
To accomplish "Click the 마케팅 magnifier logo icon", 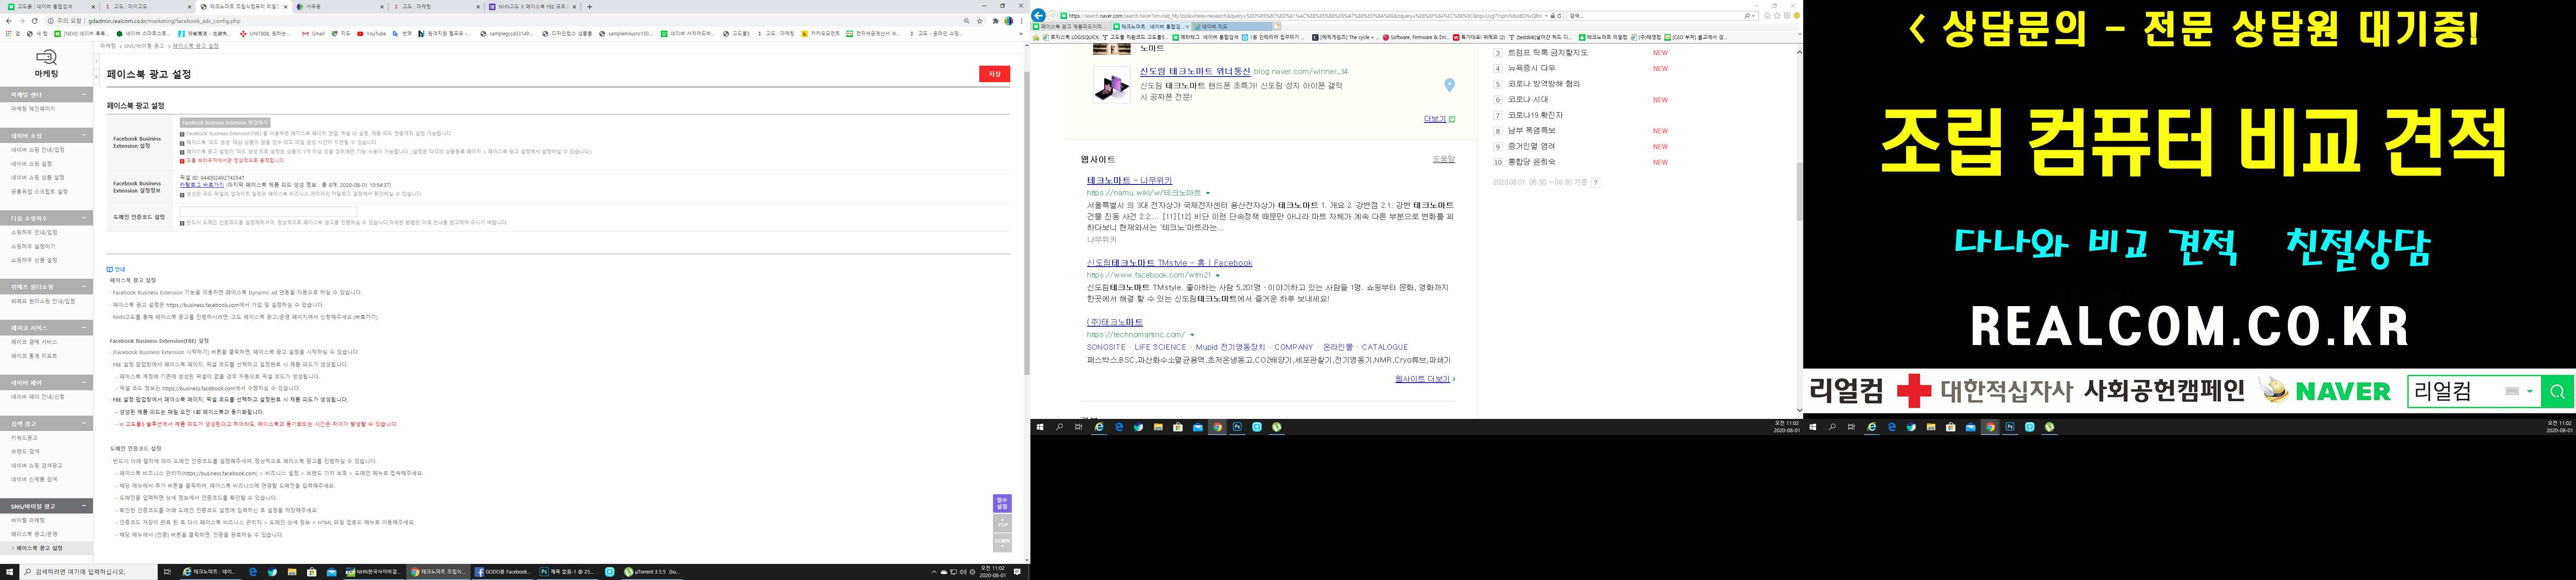I will coord(46,58).
